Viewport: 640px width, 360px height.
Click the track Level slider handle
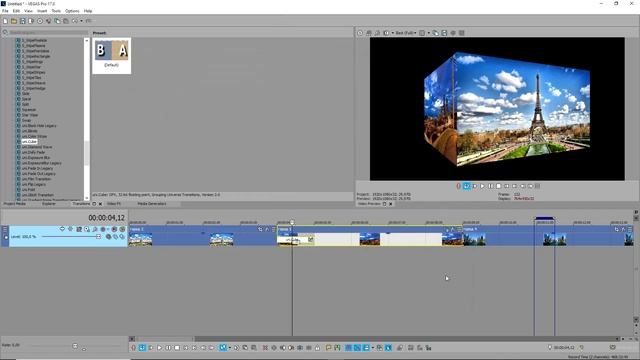(98, 236)
